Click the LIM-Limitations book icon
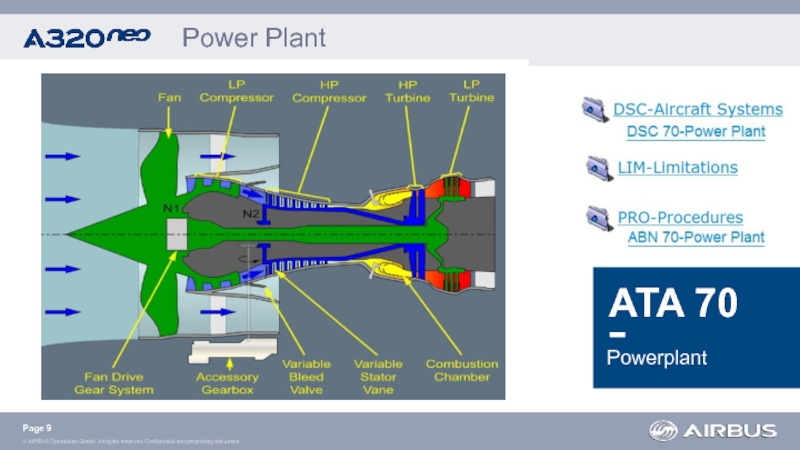 pos(599,168)
